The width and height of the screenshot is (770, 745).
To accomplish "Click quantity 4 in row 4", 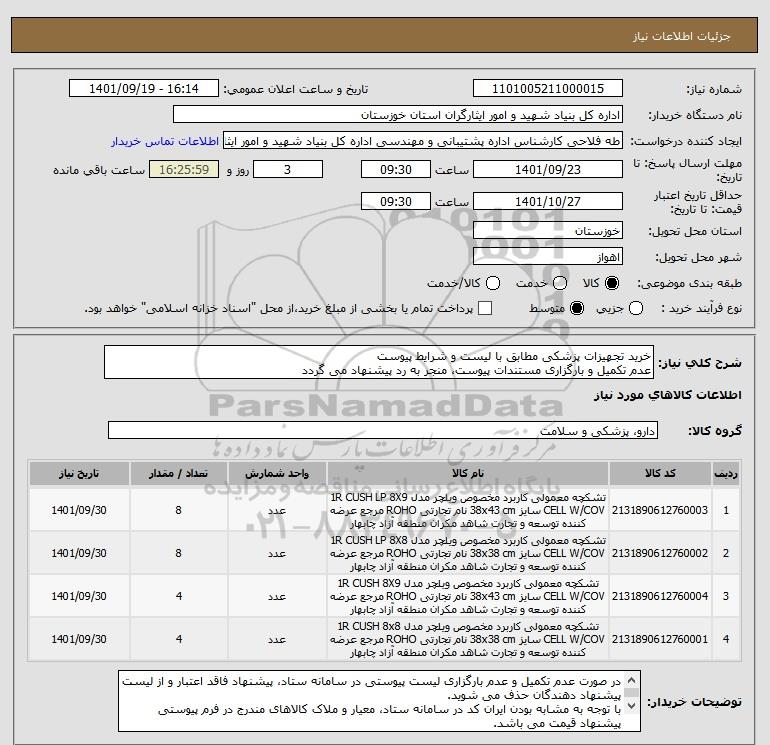I will pos(179,639).
